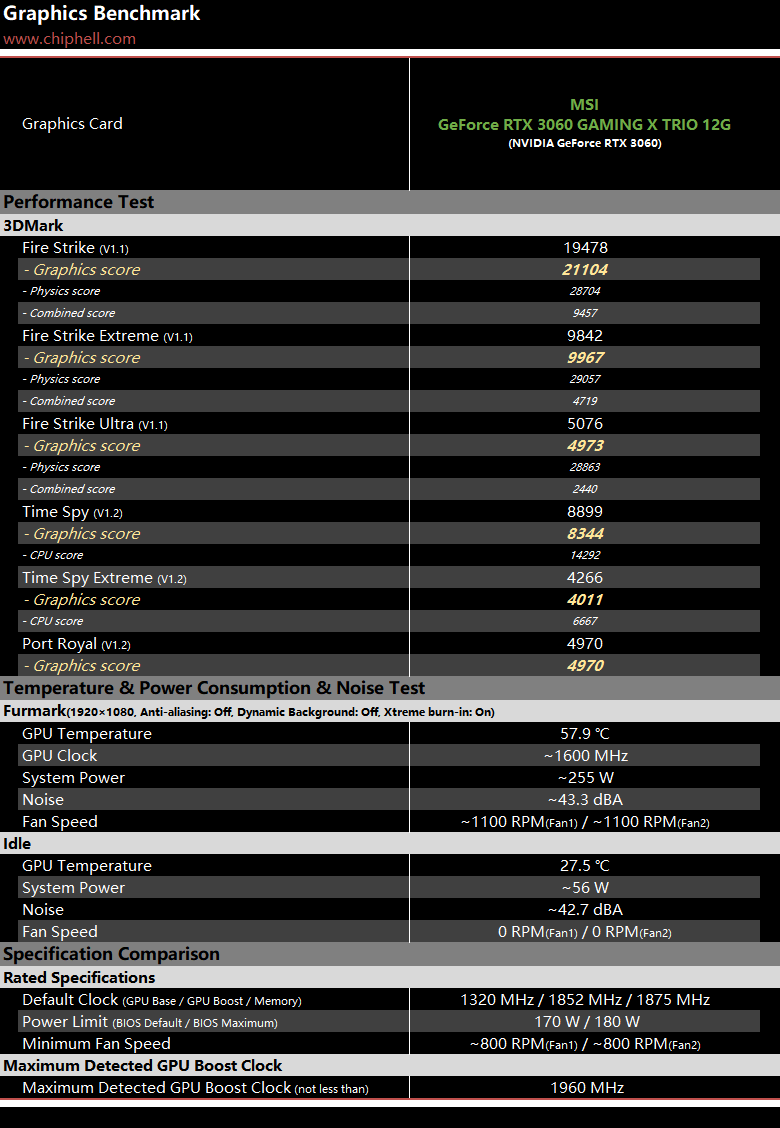
Task: Select the Graphics Card row label
Action: 72,124
